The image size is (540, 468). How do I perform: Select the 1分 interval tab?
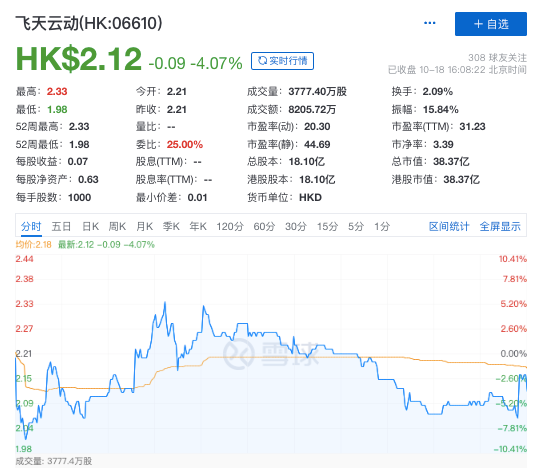tap(382, 226)
